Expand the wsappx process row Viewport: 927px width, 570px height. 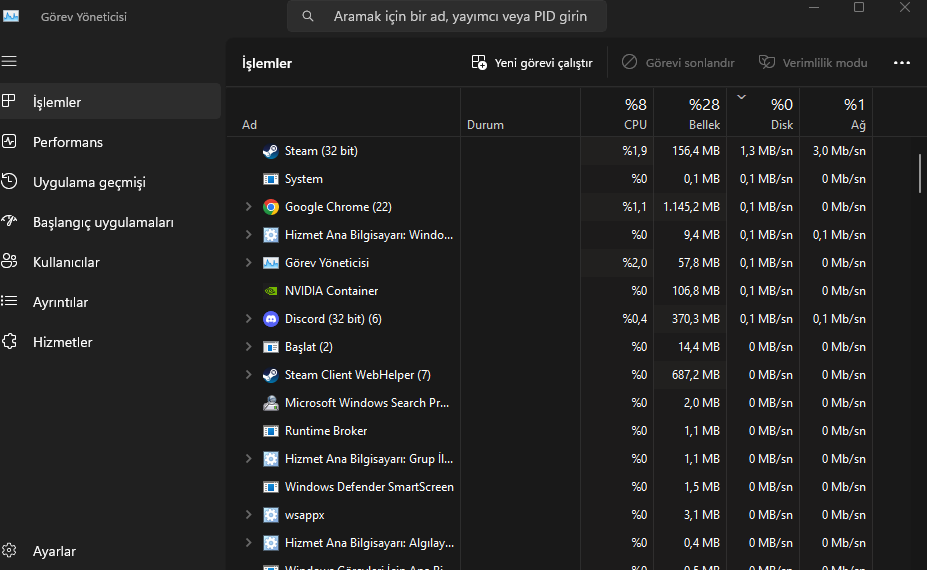pos(248,514)
